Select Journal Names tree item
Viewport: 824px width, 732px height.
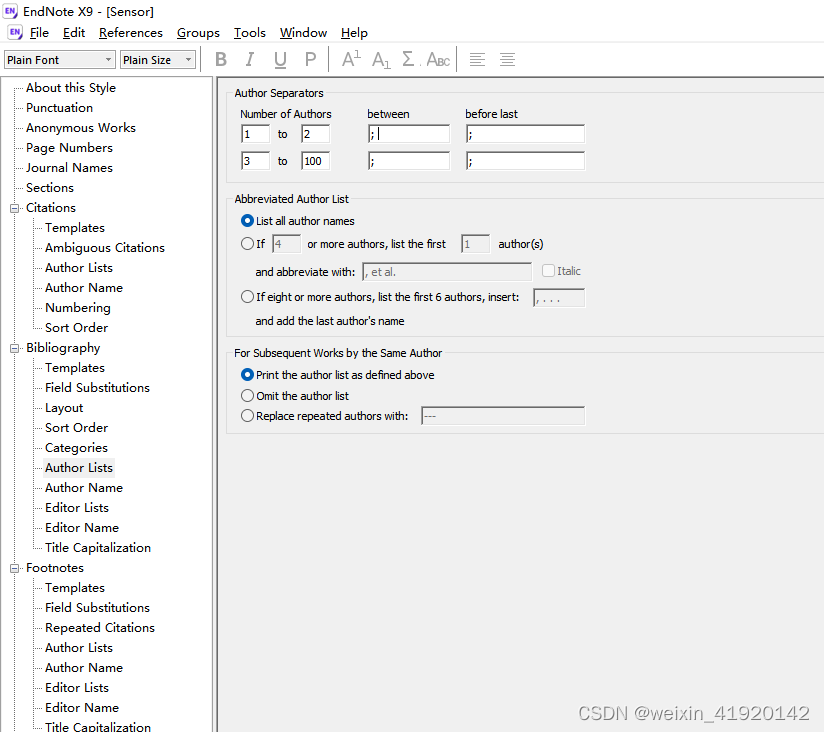coord(69,168)
